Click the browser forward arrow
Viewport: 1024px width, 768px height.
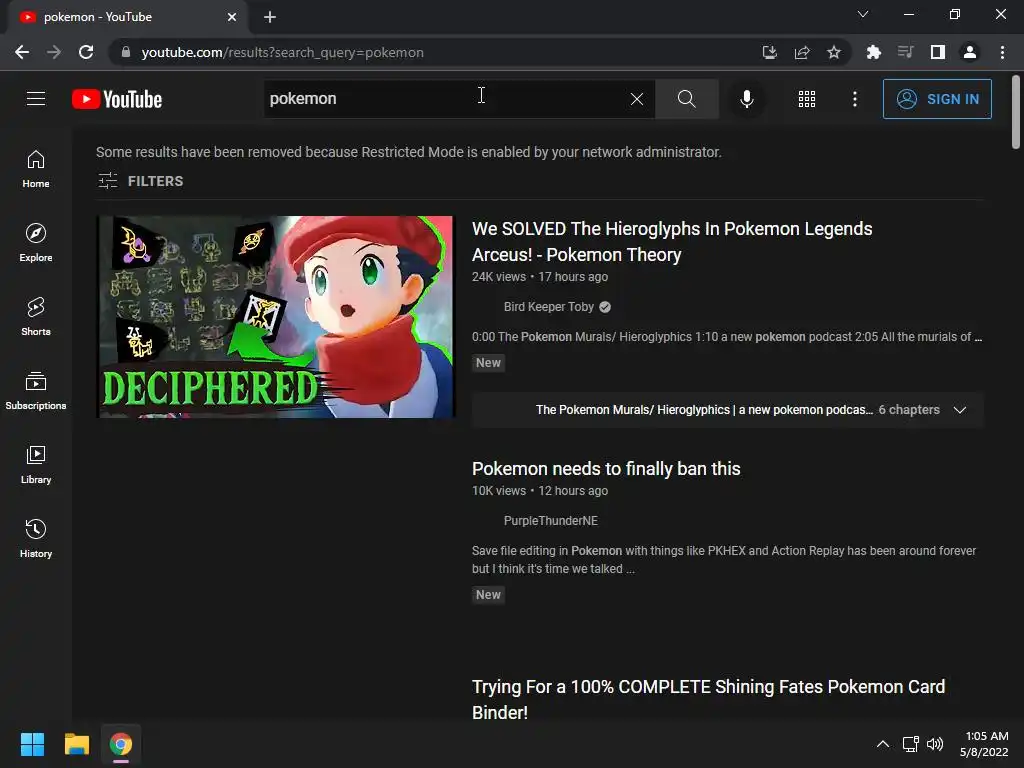pos(54,52)
